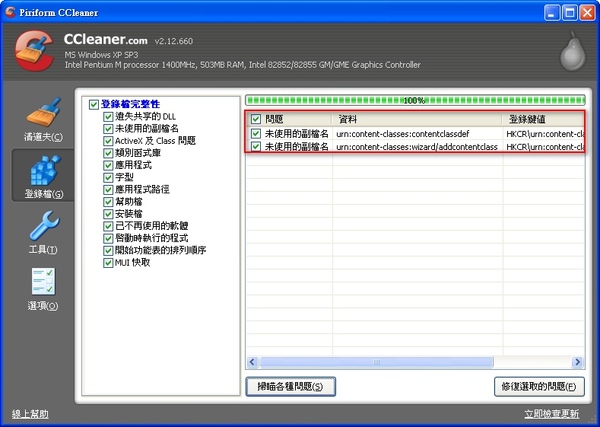The width and height of the screenshot is (600, 427).
Task: Click the CCleaner logo in the header
Action: [x=34, y=51]
